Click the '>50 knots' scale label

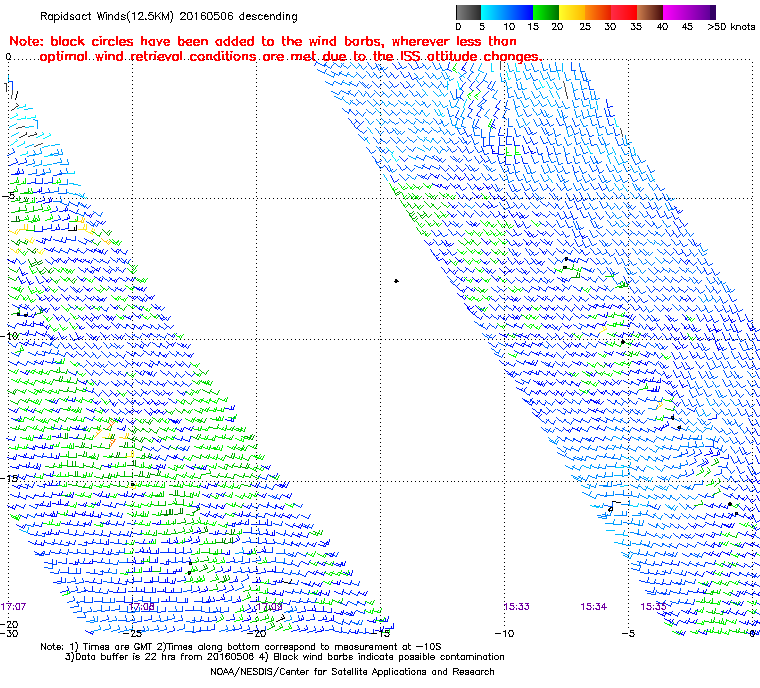731,27
